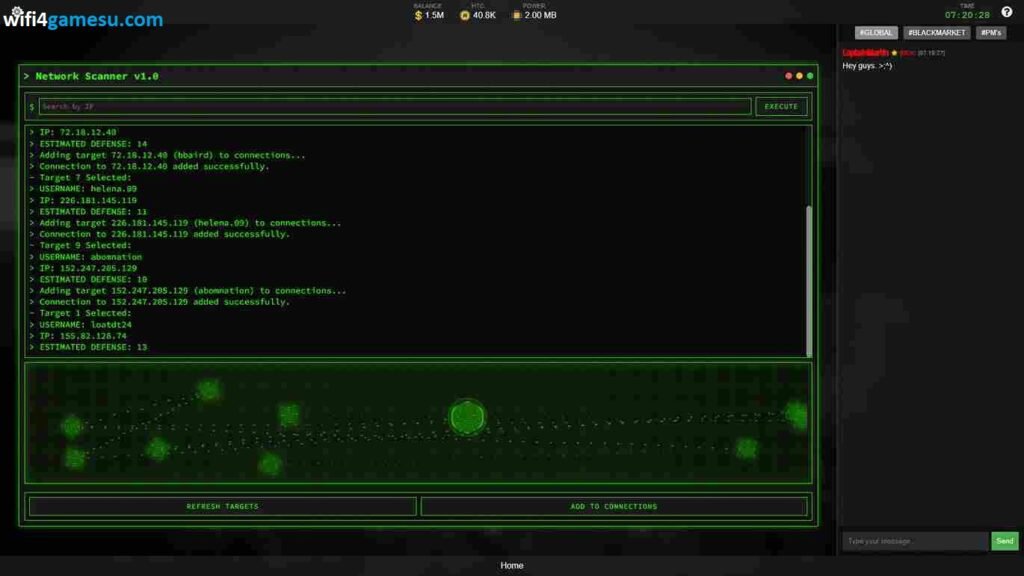Open the help question mark icon
This screenshot has width=1024, height=576.
pos(1006,12)
